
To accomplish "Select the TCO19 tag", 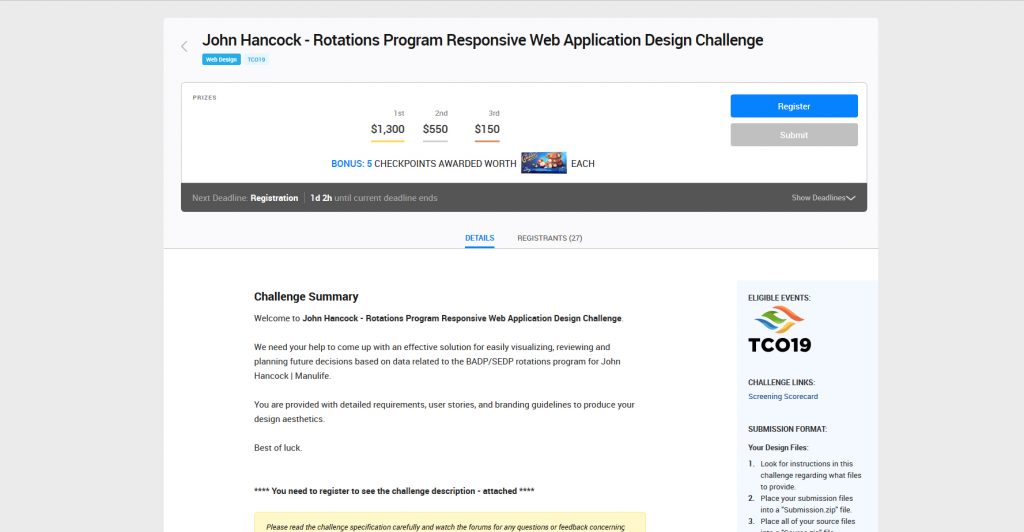I will click(257, 59).
